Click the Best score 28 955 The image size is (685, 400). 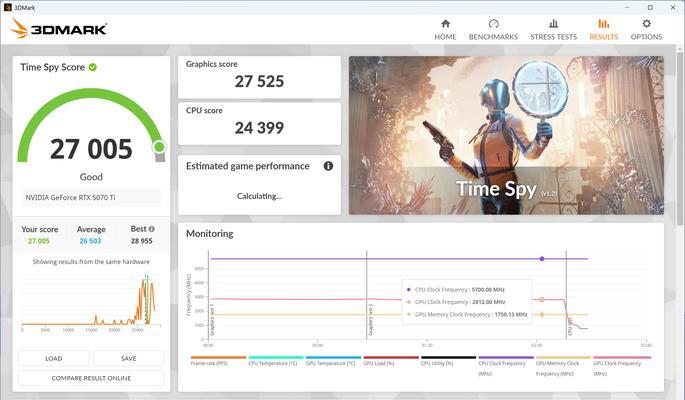(x=142, y=241)
